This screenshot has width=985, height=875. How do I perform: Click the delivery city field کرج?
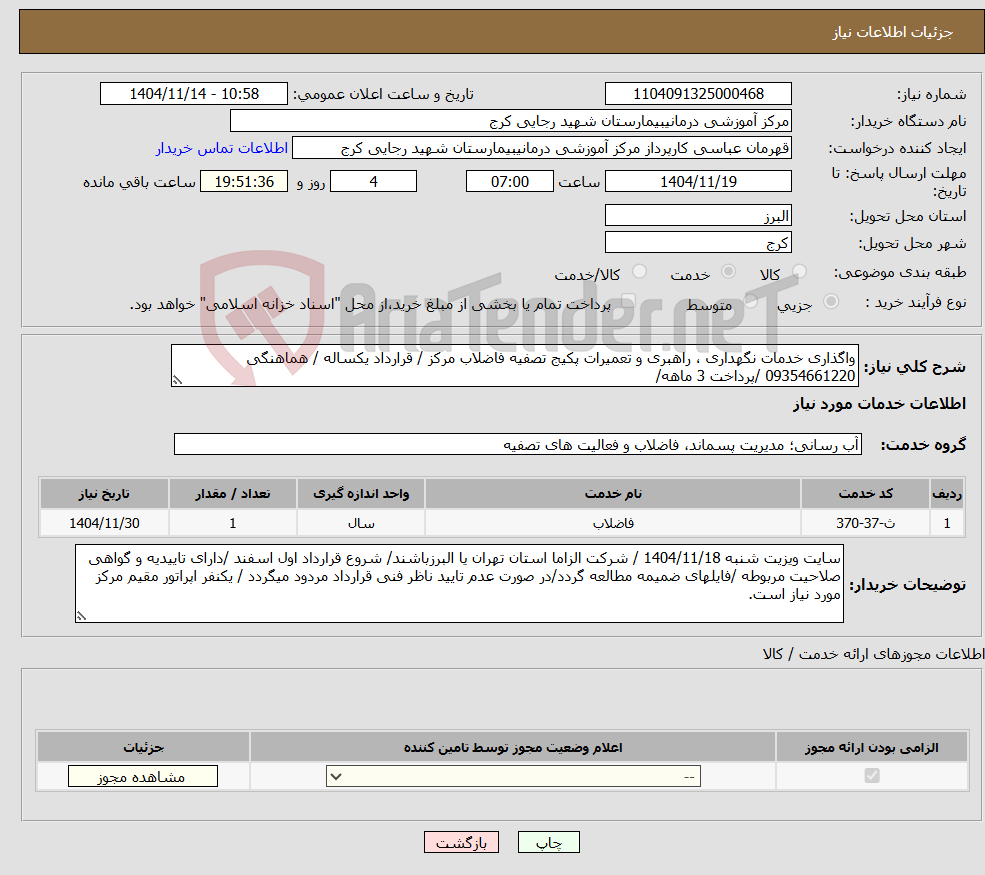tap(698, 242)
